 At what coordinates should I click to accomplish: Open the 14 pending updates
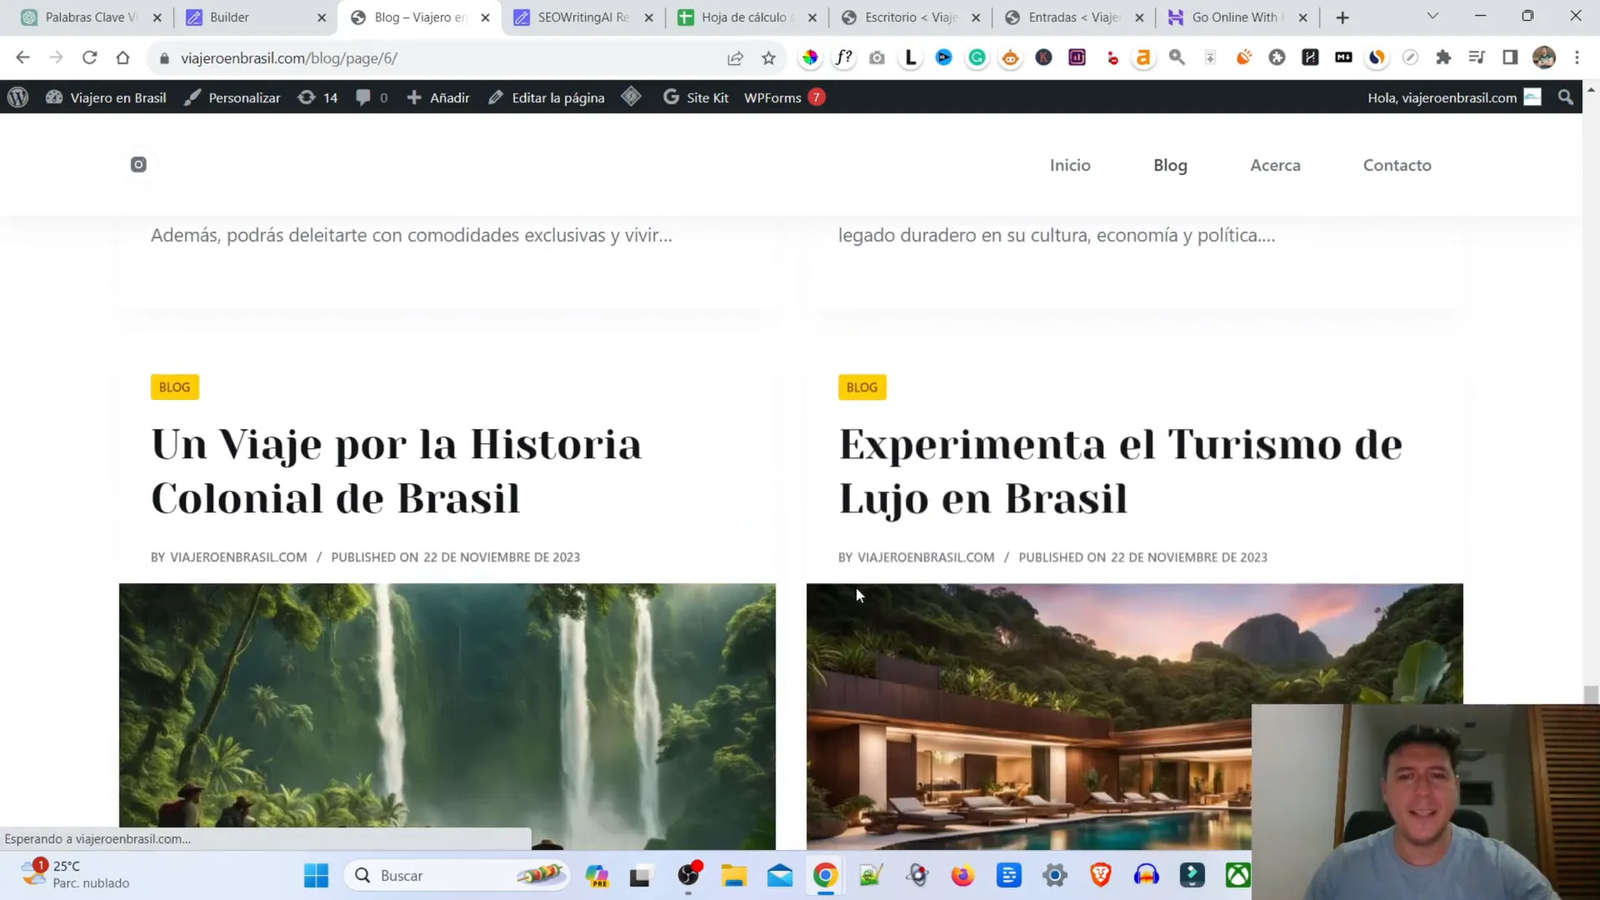[x=318, y=97]
